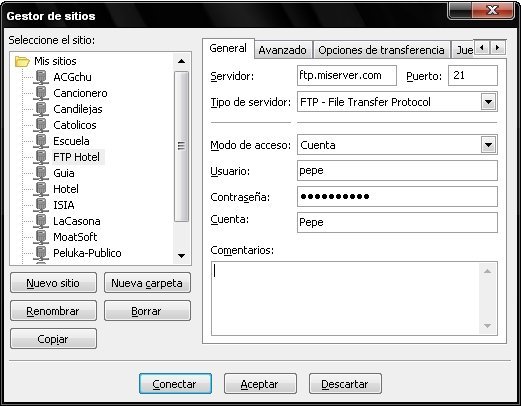Click the server icon beside Escuela
This screenshot has width=521, height=406.
tap(41, 141)
